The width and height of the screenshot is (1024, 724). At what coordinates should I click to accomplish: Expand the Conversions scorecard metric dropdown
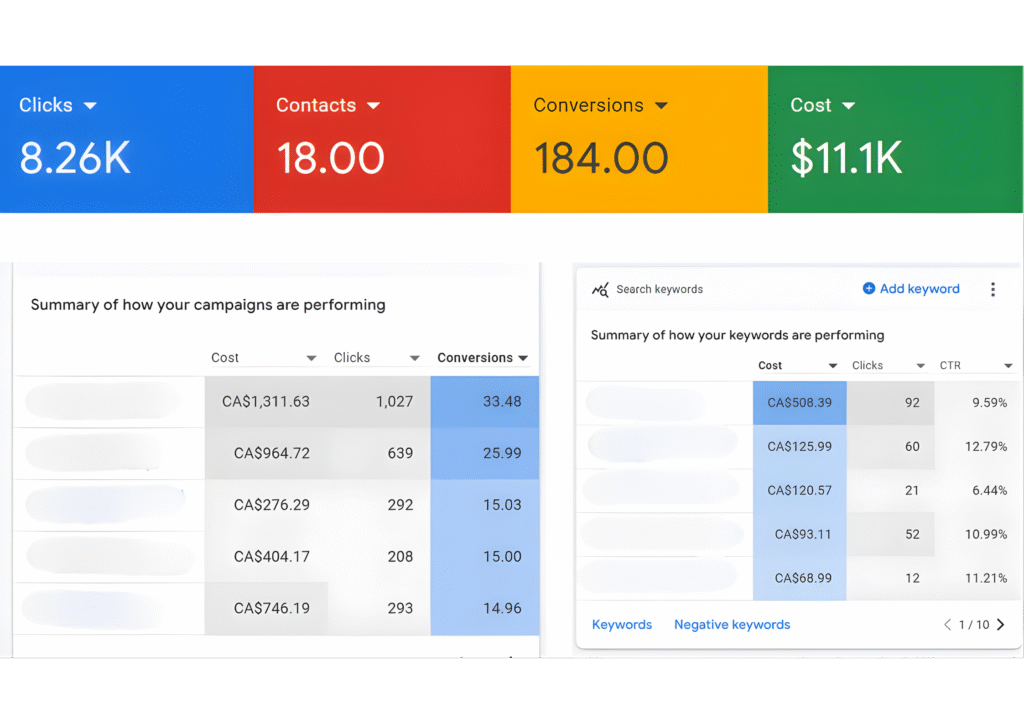(x=661, y=106)
